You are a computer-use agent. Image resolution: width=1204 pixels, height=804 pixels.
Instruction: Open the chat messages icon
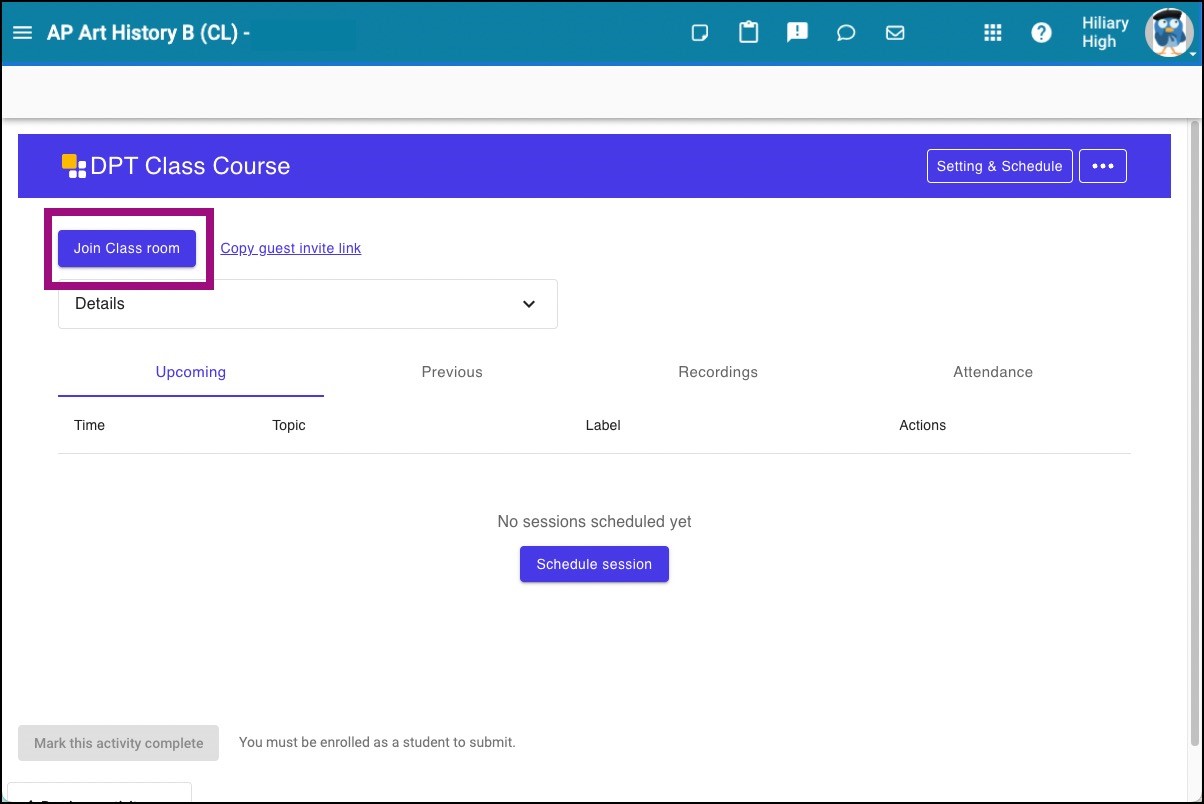pyautogui.click(x=846, y=32)
